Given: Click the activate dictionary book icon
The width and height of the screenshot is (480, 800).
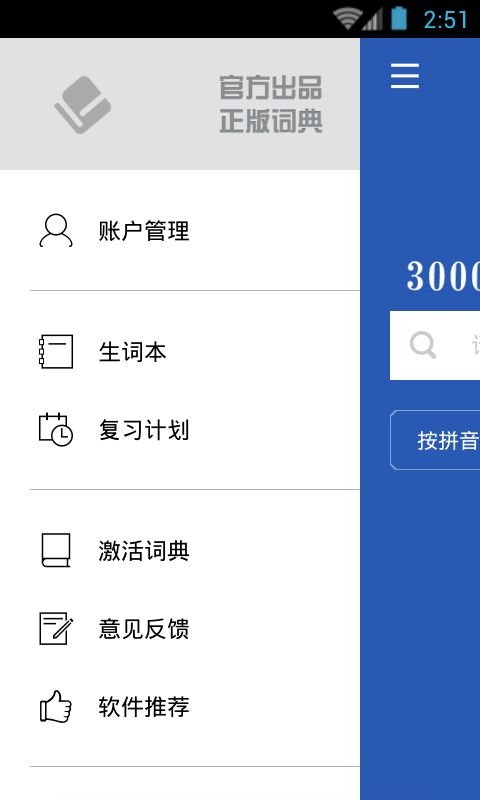Looking at the screenshot, I should click(x=56, y=551).
